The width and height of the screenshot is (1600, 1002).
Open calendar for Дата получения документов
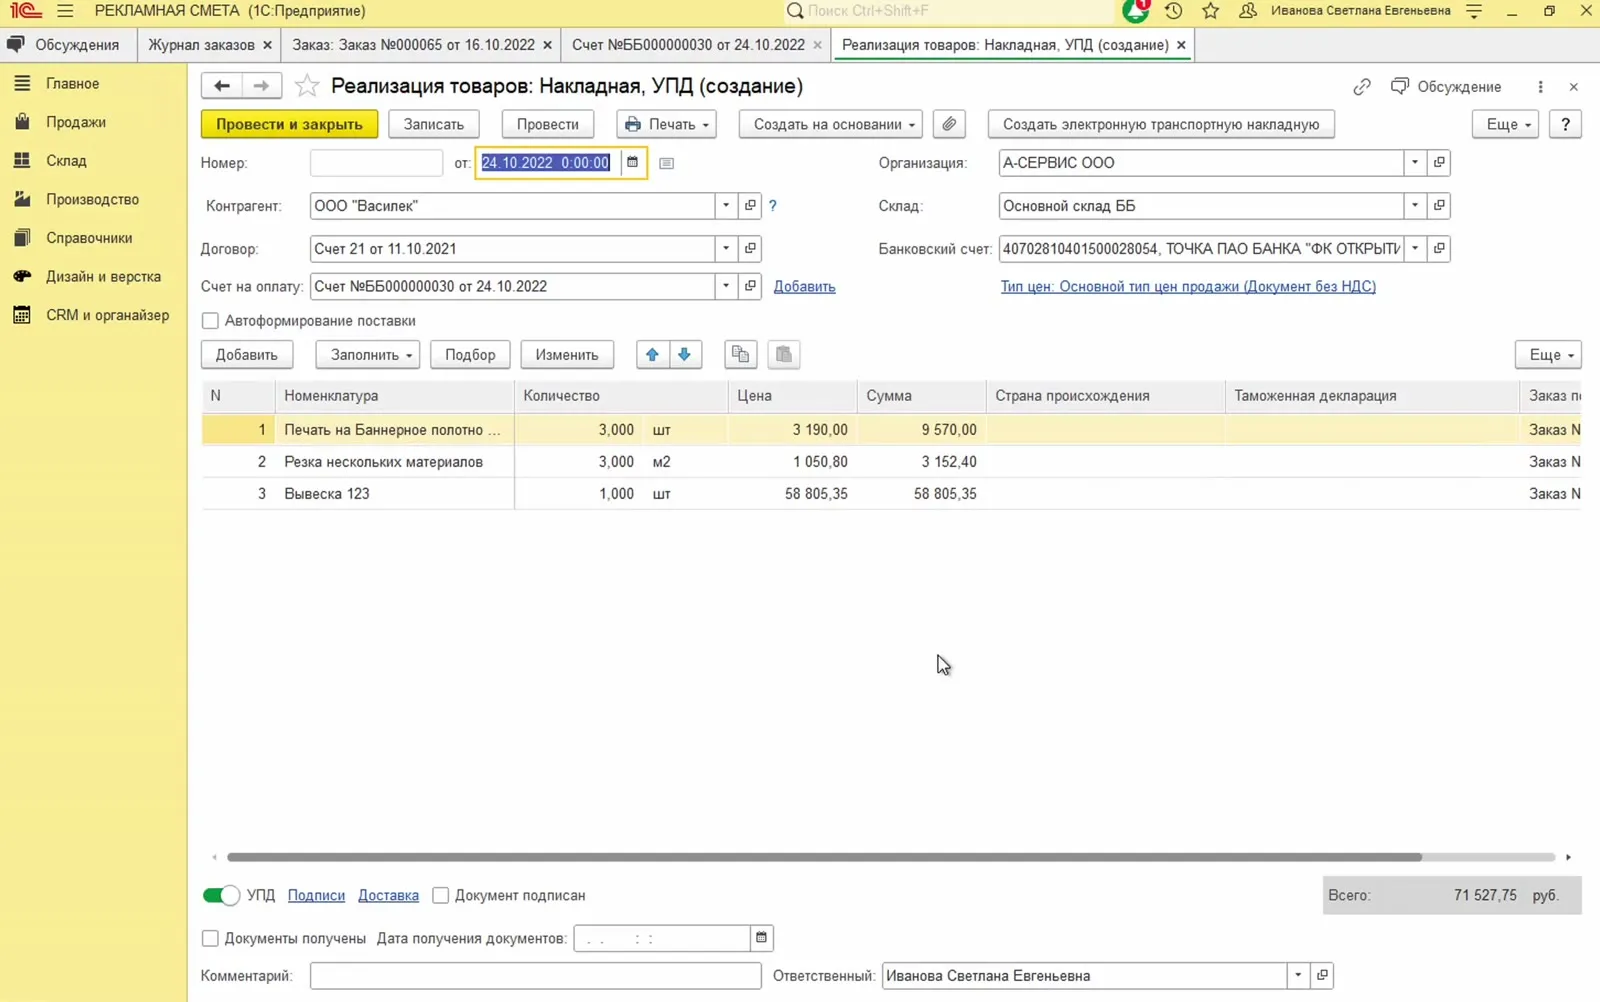click(x=761, y=938)
